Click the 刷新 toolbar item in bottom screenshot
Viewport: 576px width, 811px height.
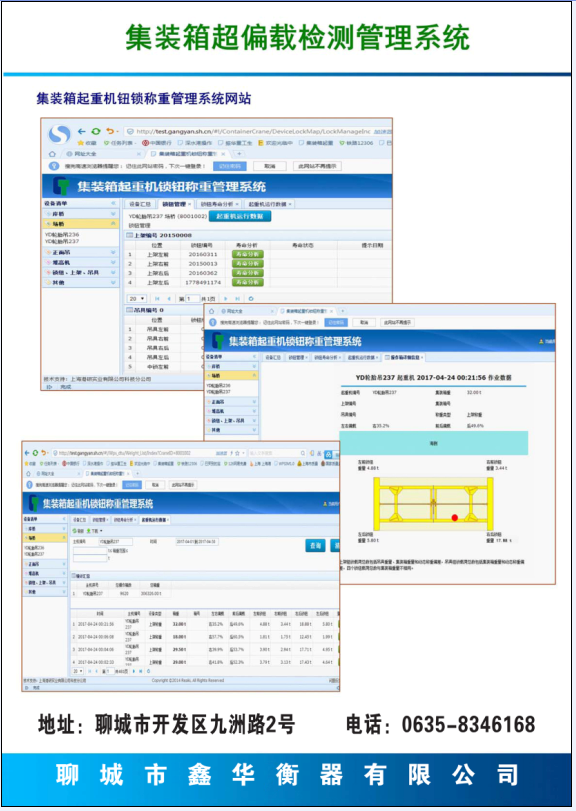click(x=78, y=531)
